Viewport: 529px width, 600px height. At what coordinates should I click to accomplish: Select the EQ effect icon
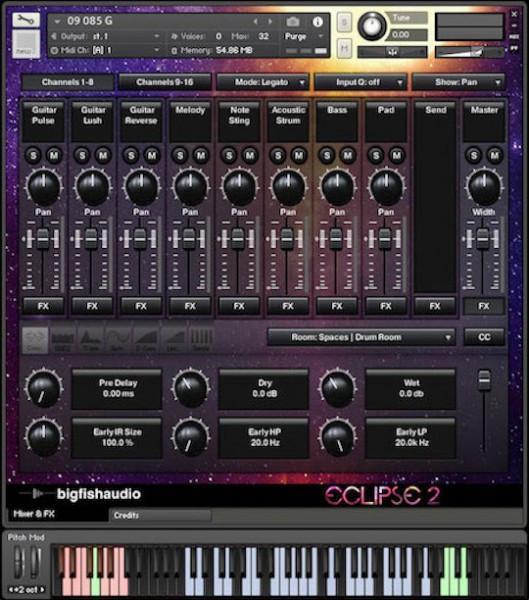point(63,339)
